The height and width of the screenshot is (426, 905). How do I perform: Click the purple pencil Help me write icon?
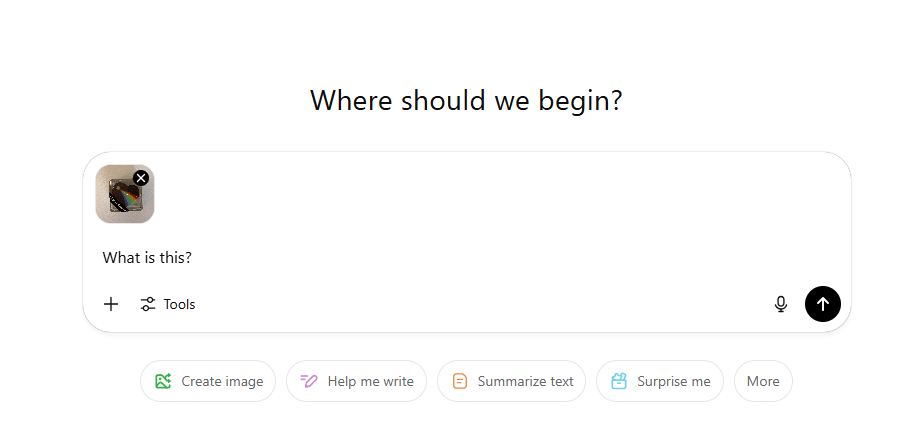tap(309, 381)
